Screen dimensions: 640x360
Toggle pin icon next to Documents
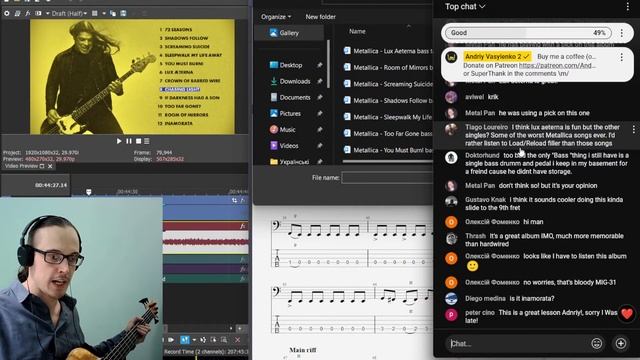[x=320, y=97]
